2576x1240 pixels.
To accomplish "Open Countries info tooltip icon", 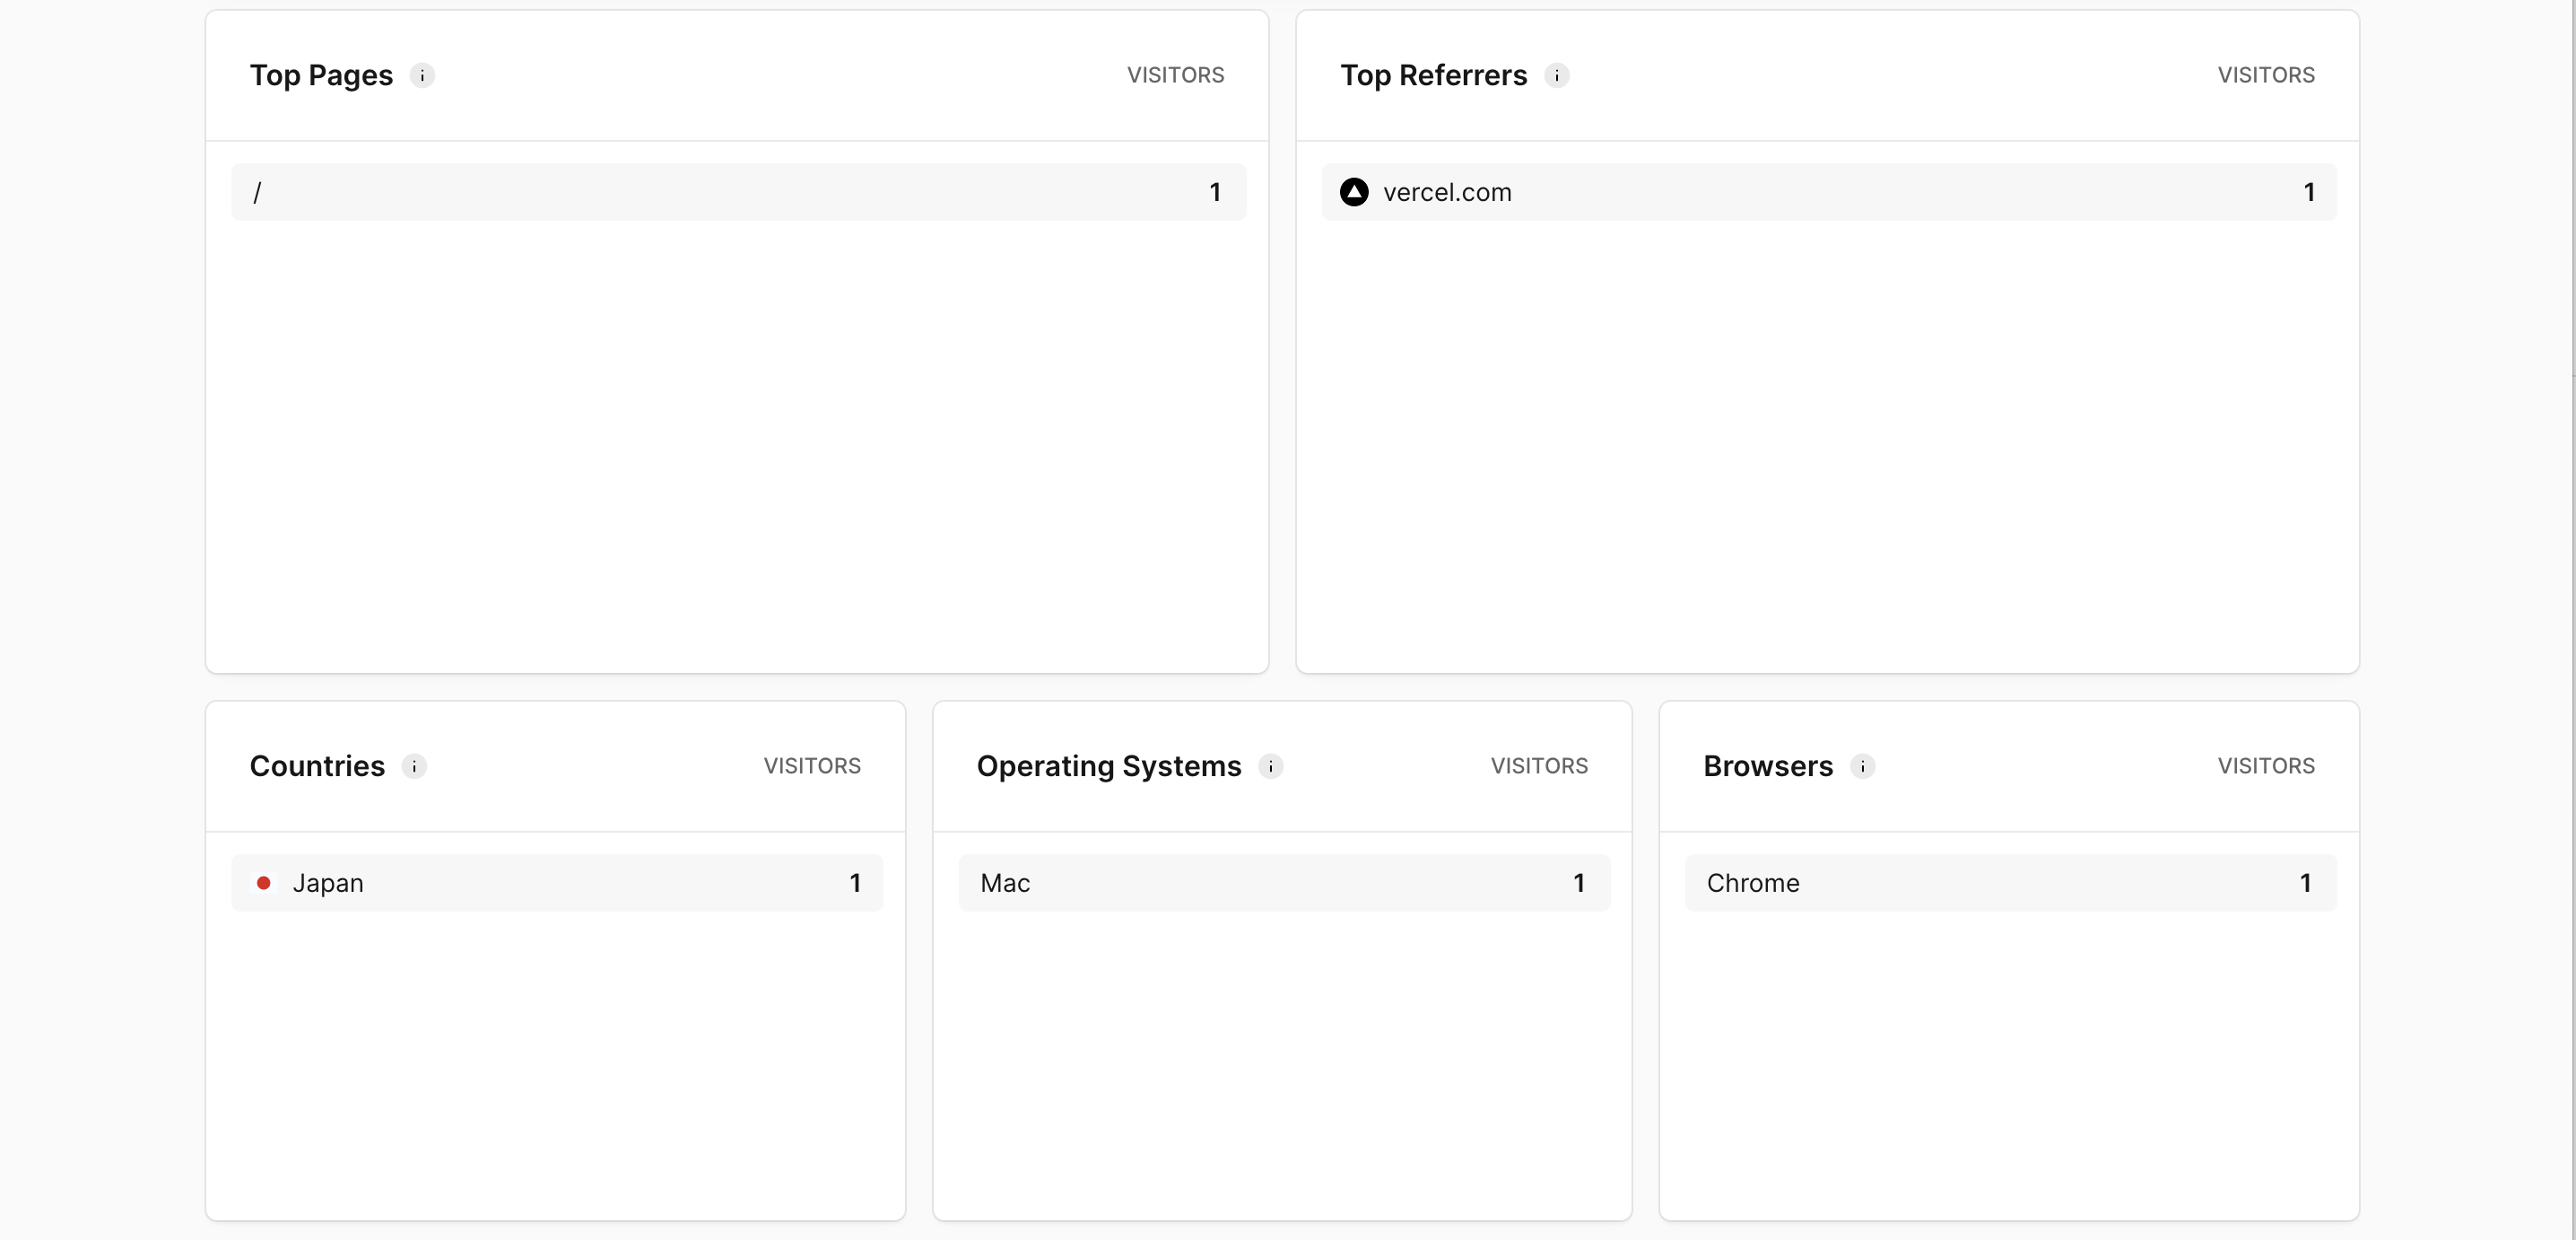I will tap(414, 766).
